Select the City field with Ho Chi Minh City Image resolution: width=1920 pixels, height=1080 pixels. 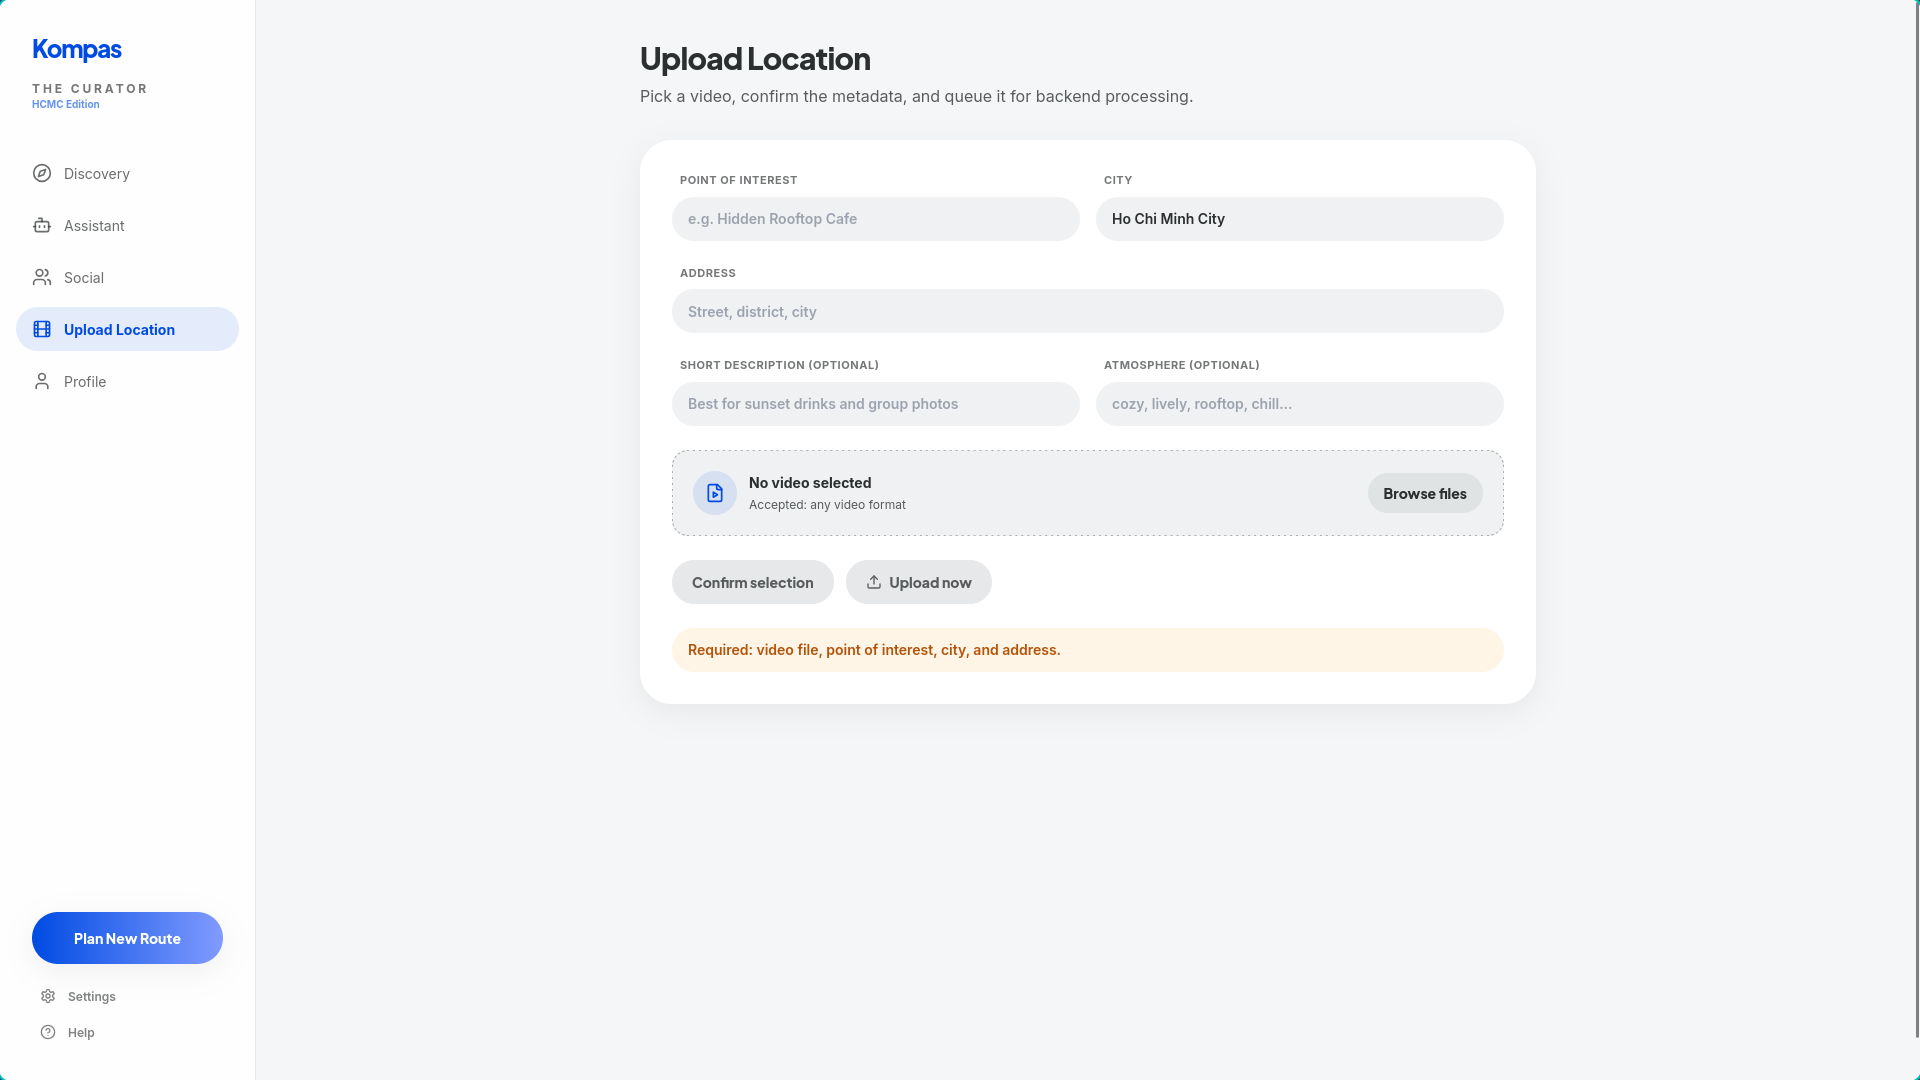point(1299,219)
